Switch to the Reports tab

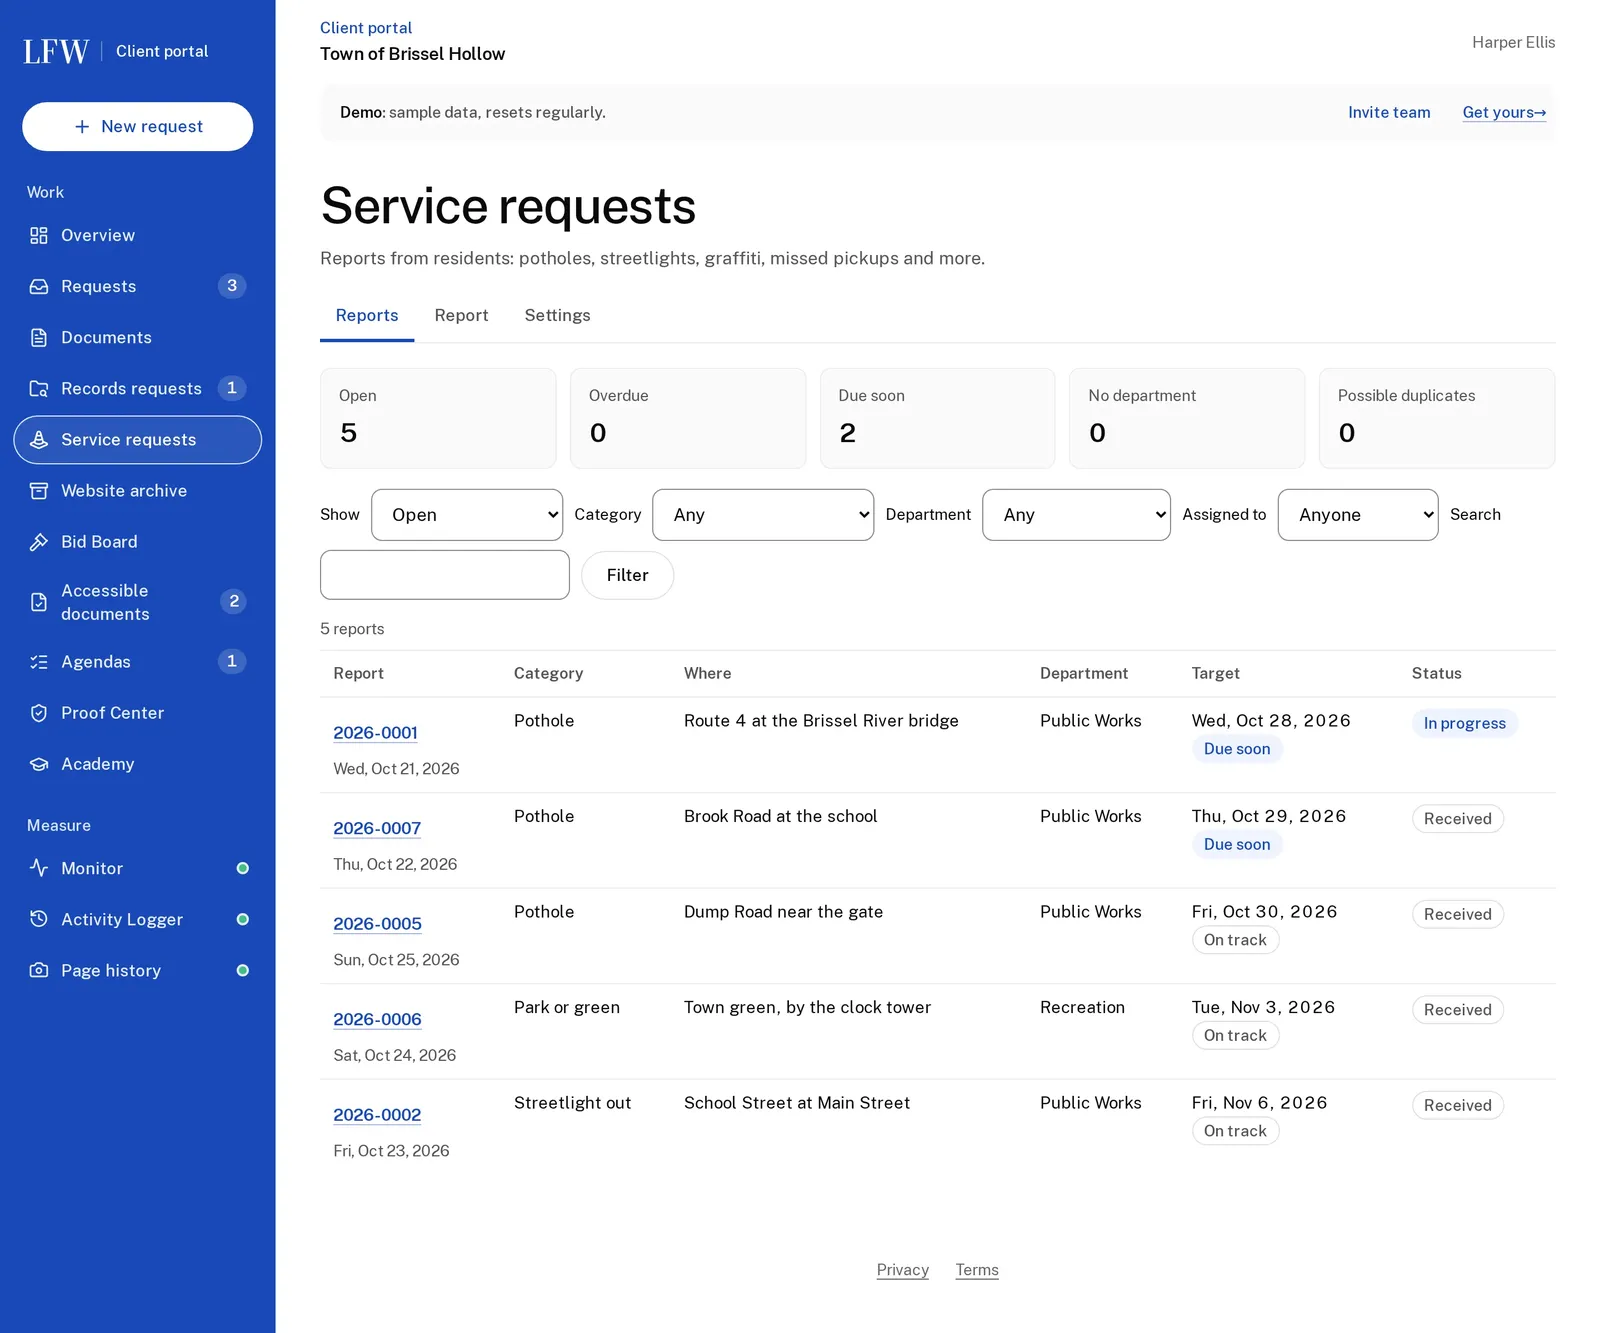pos(367,315)
